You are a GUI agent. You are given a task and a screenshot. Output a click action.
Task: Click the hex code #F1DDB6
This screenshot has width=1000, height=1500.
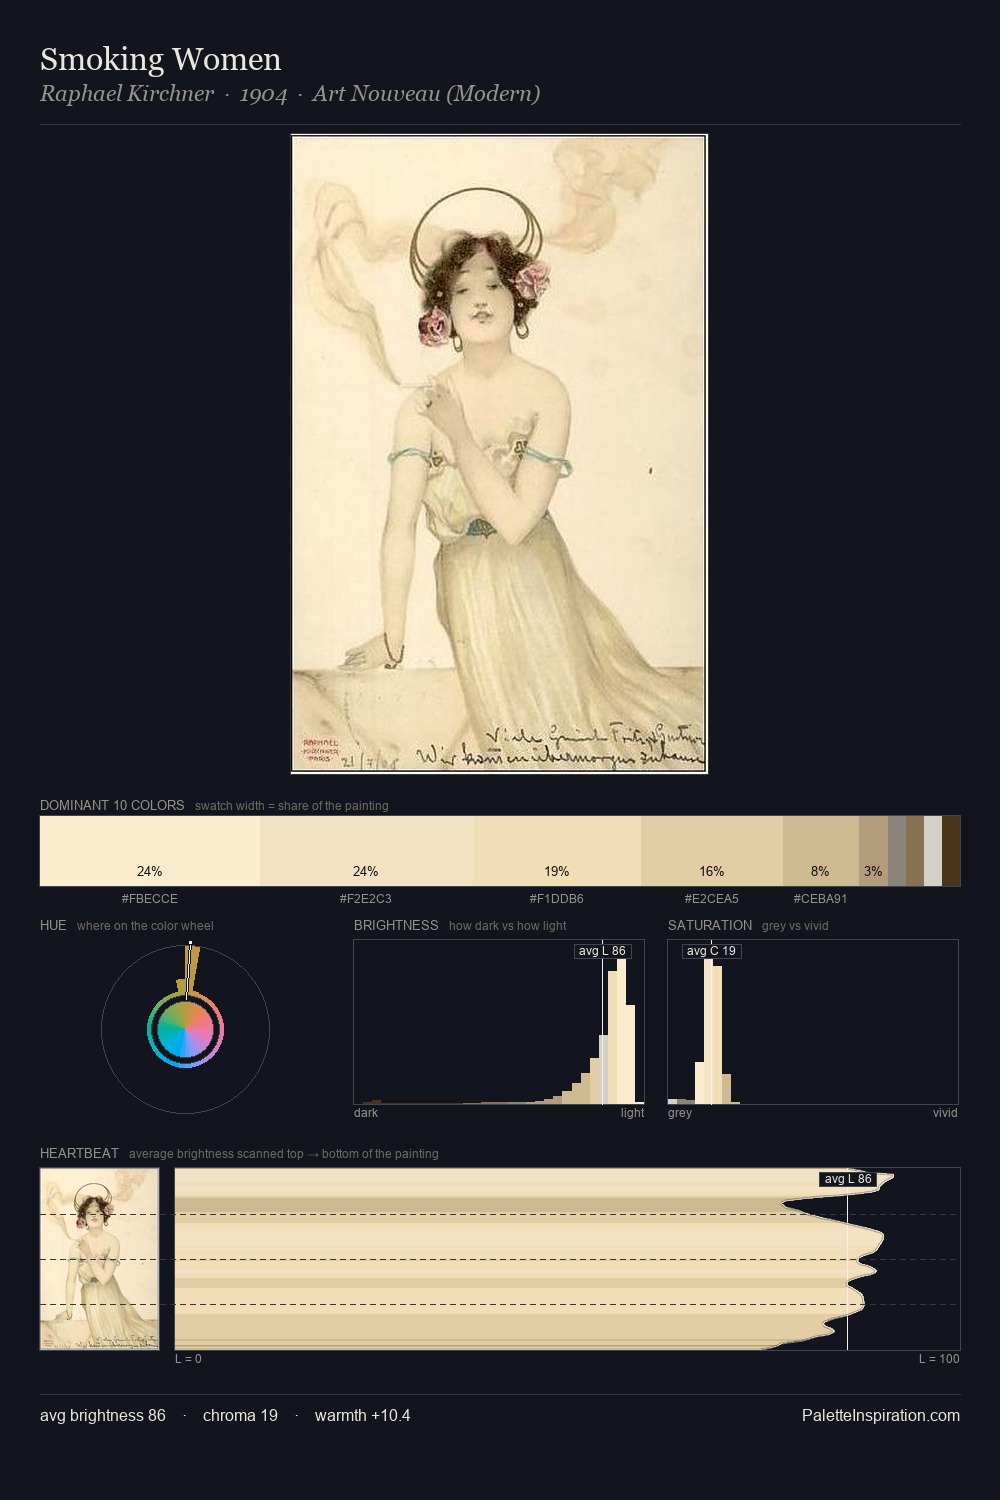pos(557,899)
